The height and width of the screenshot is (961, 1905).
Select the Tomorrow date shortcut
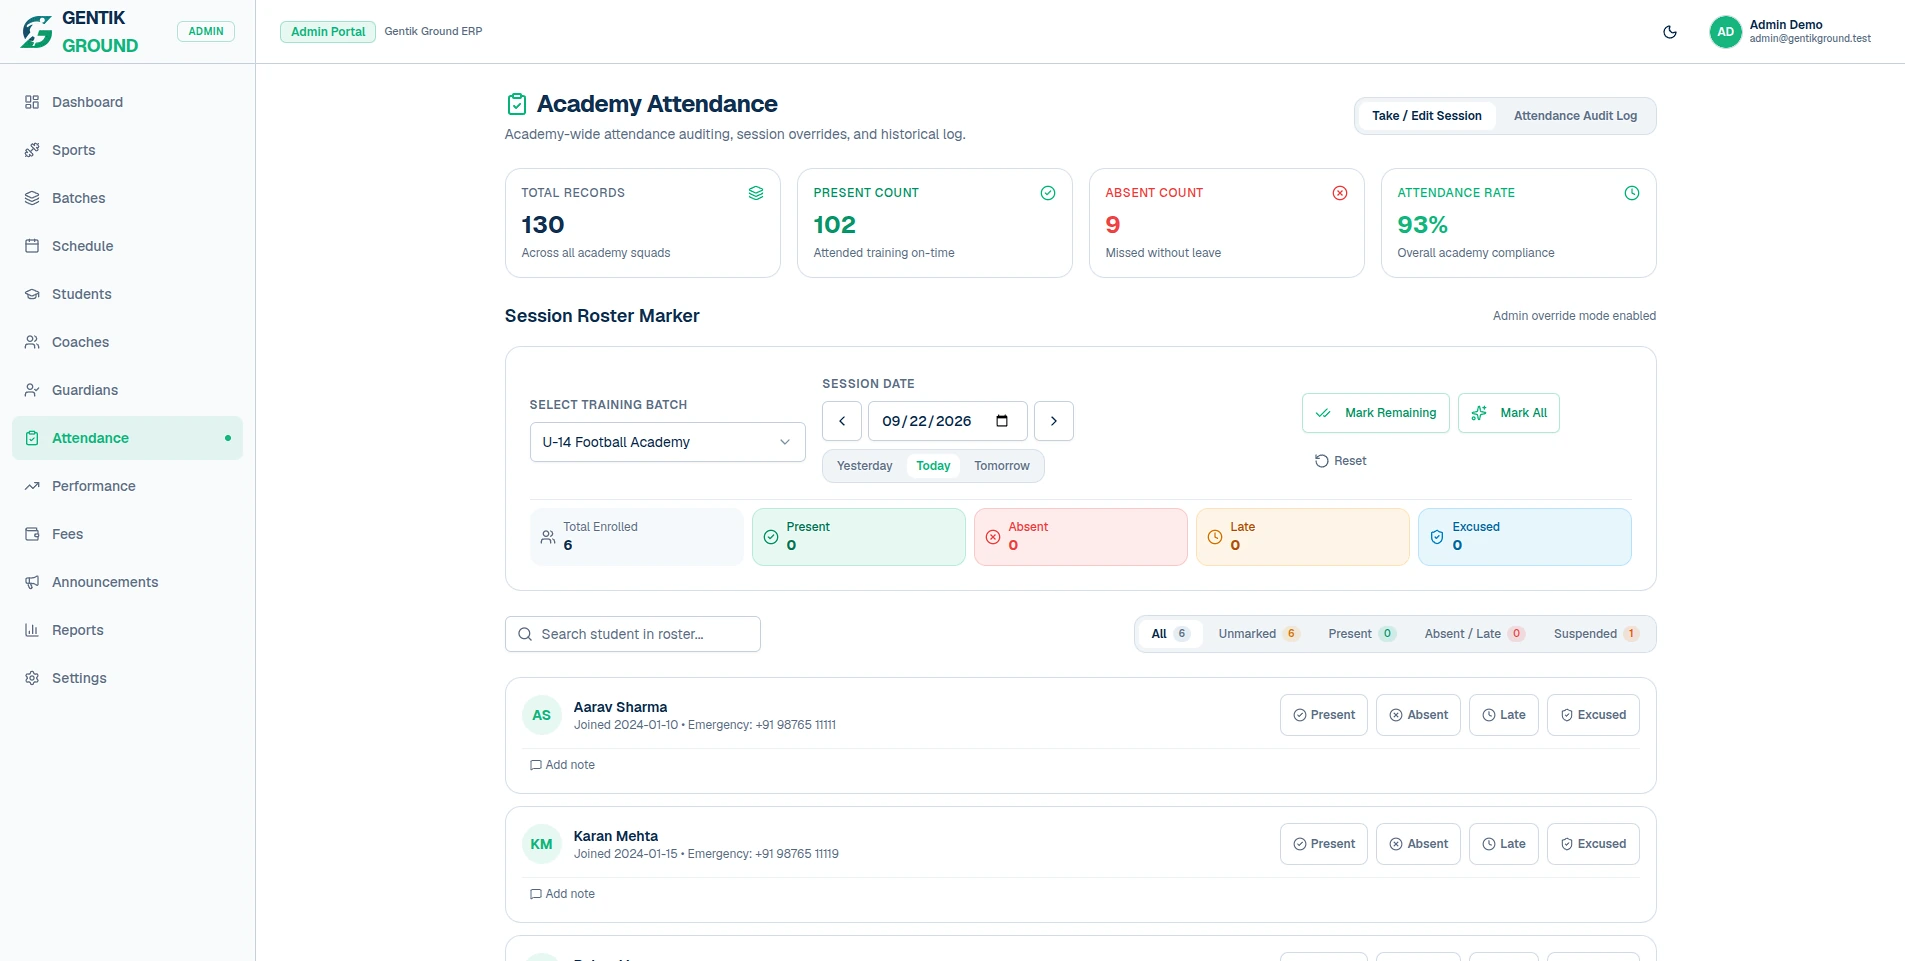pos(1002,466)
